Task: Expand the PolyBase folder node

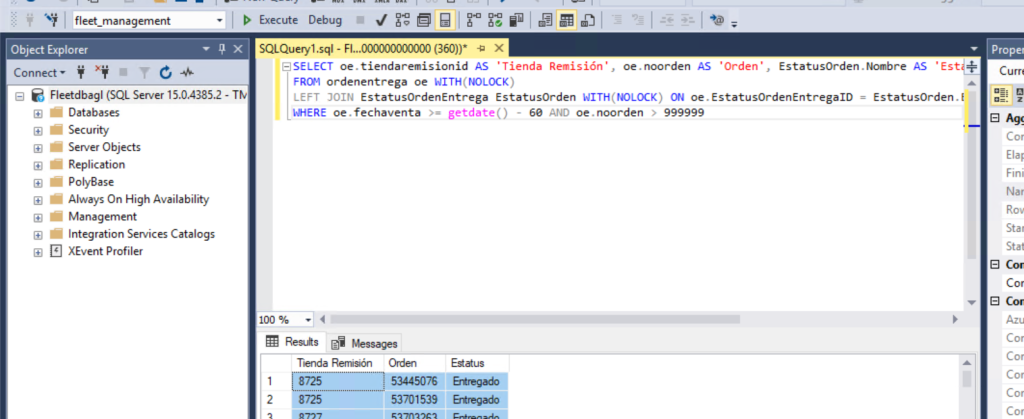Action: [38, 183]
